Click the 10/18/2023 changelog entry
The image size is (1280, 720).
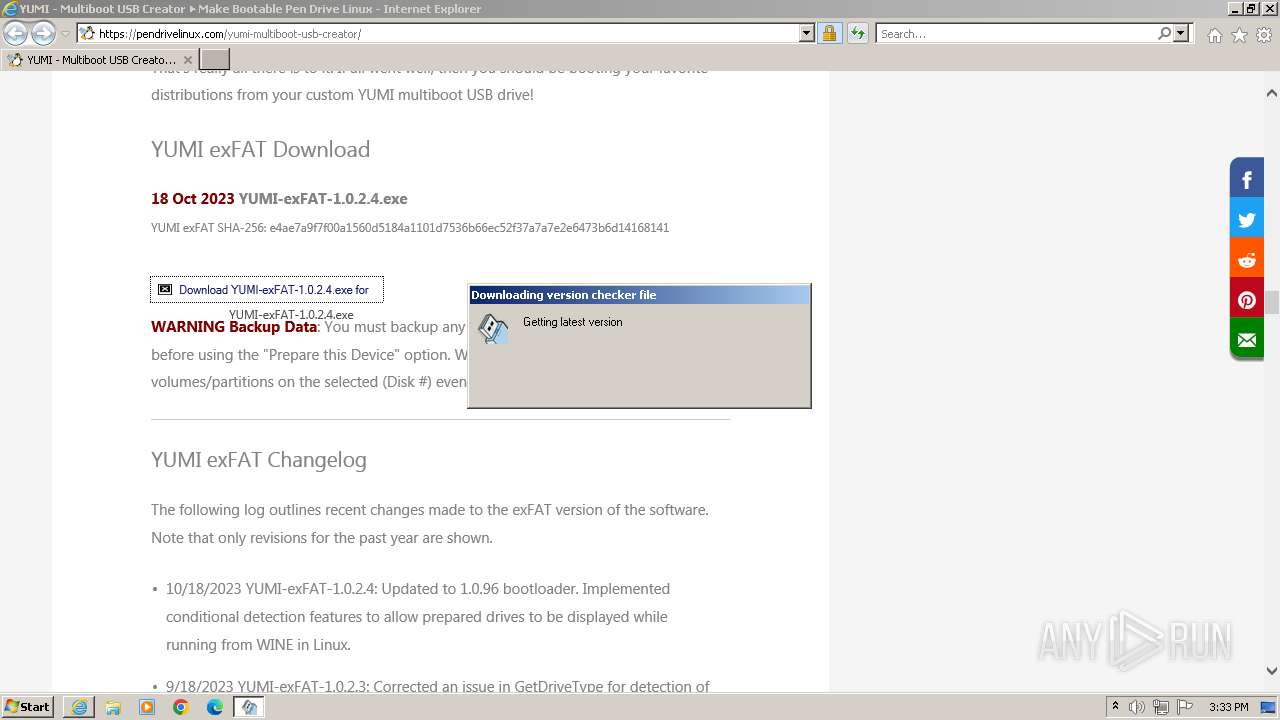418,616
